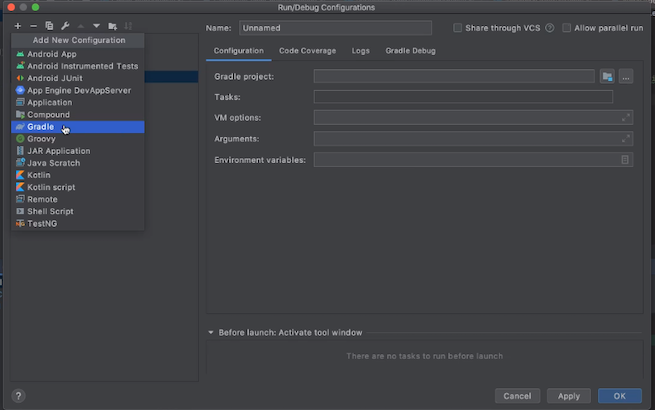Click into the Tasks input field

pos(463,97)
